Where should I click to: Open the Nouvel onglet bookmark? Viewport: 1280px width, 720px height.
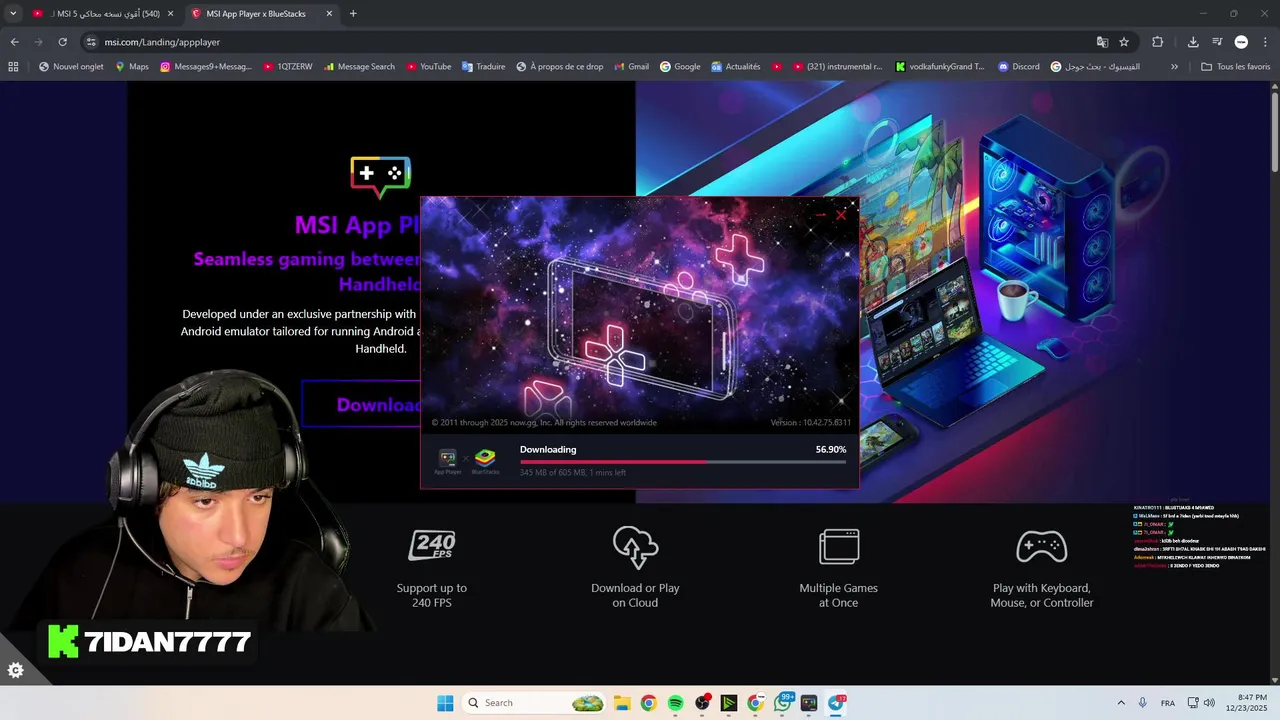pos(71,67)
